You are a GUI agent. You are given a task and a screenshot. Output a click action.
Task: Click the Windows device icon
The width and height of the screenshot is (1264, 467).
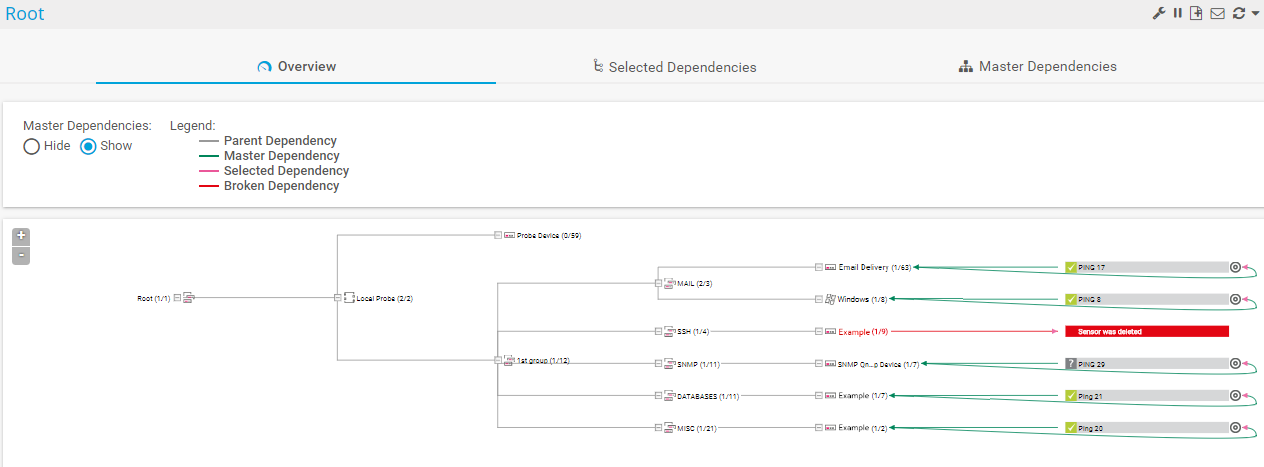830,299
